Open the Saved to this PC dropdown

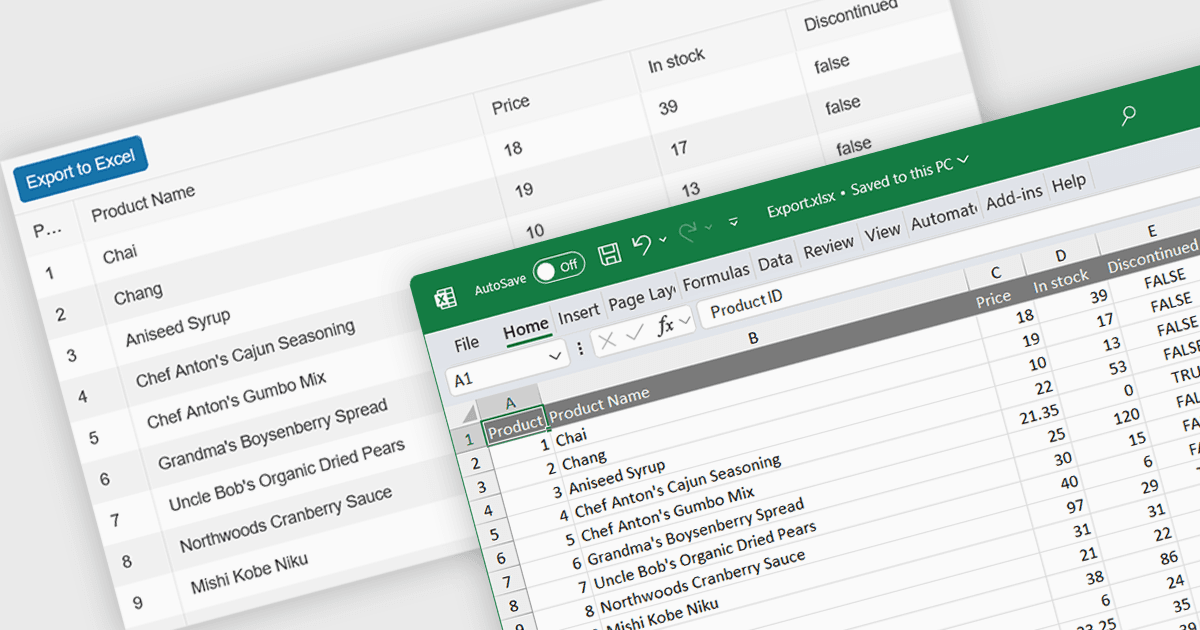pos(964,160)
